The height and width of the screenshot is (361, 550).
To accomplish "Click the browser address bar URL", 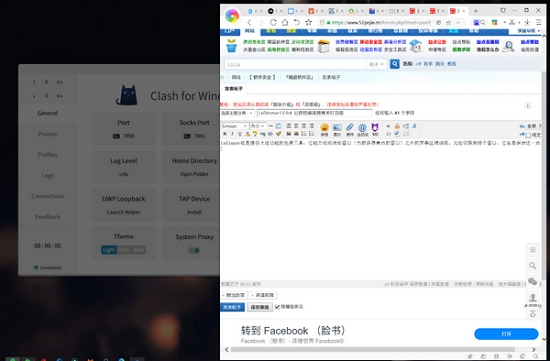I will coord(381,22).
